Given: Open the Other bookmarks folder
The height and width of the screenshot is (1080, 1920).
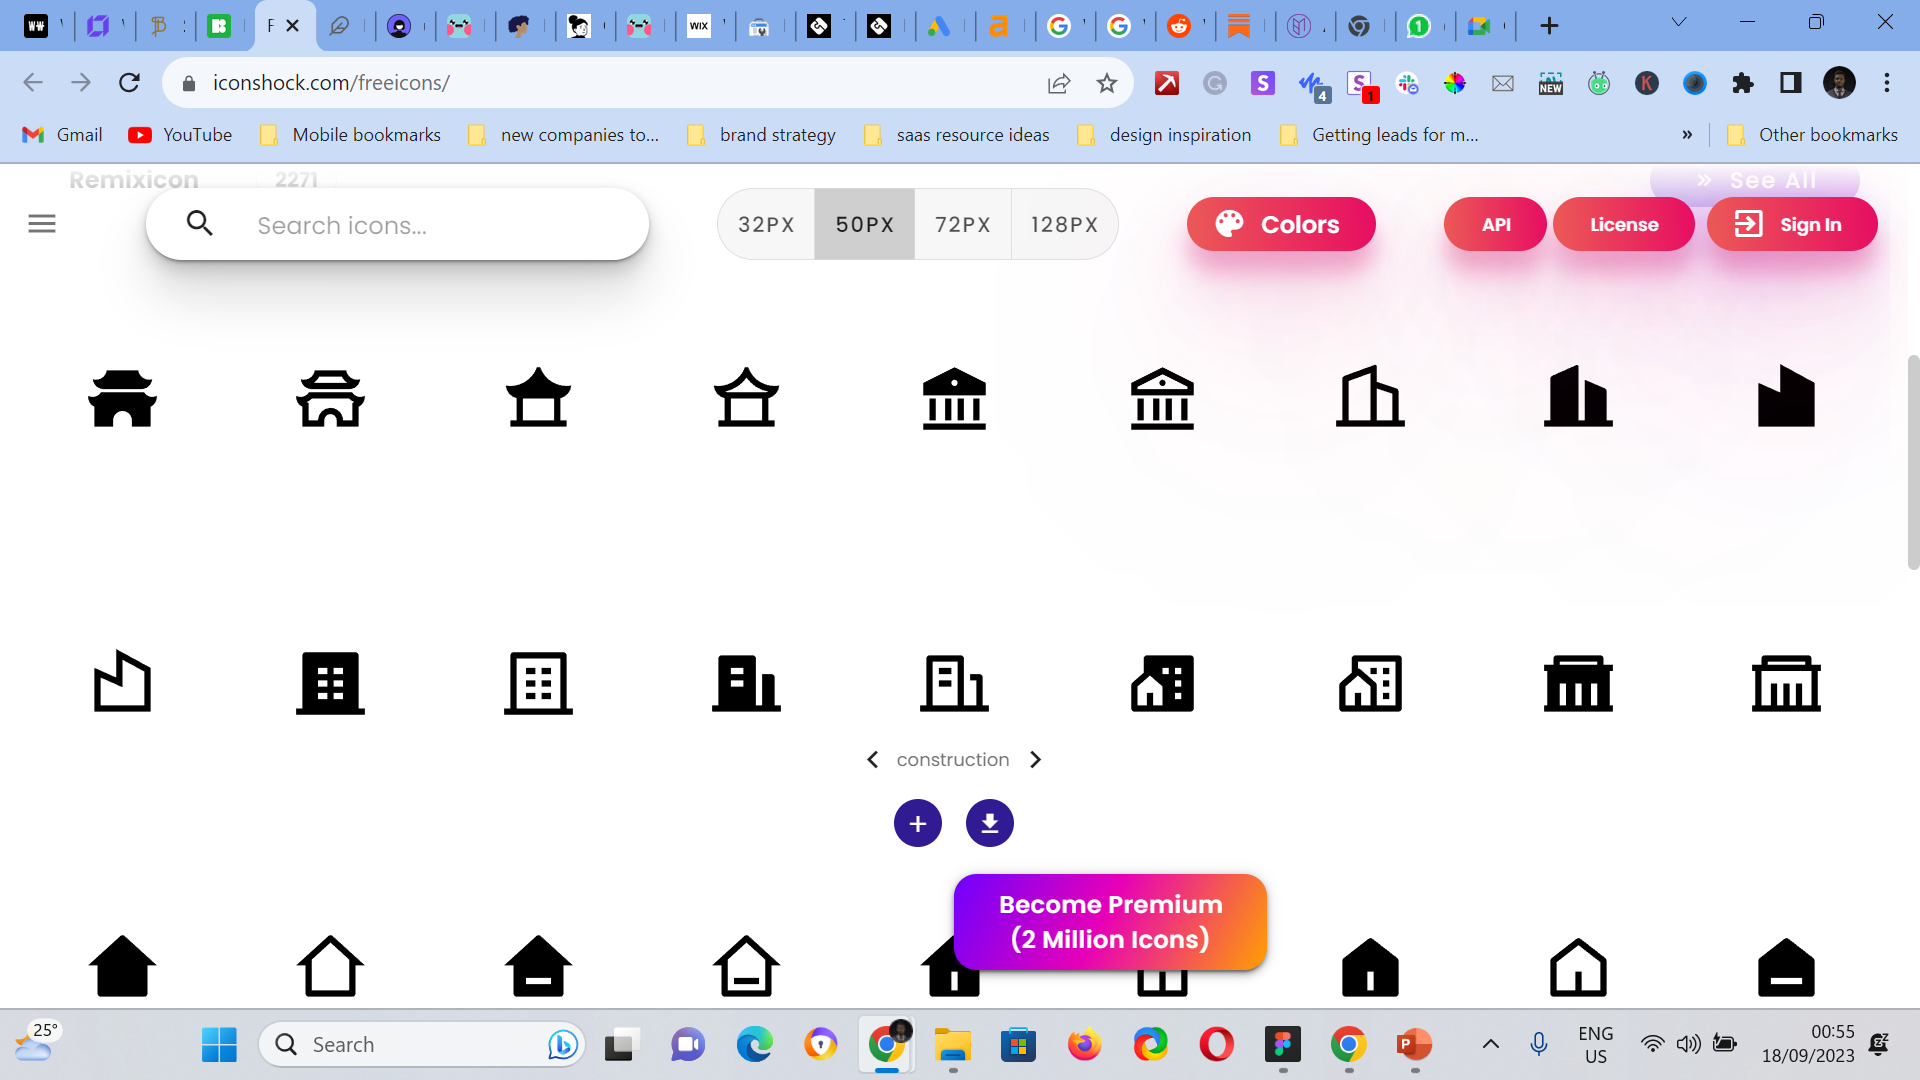Looking at the screenshot, I should tap(1812, 135).
